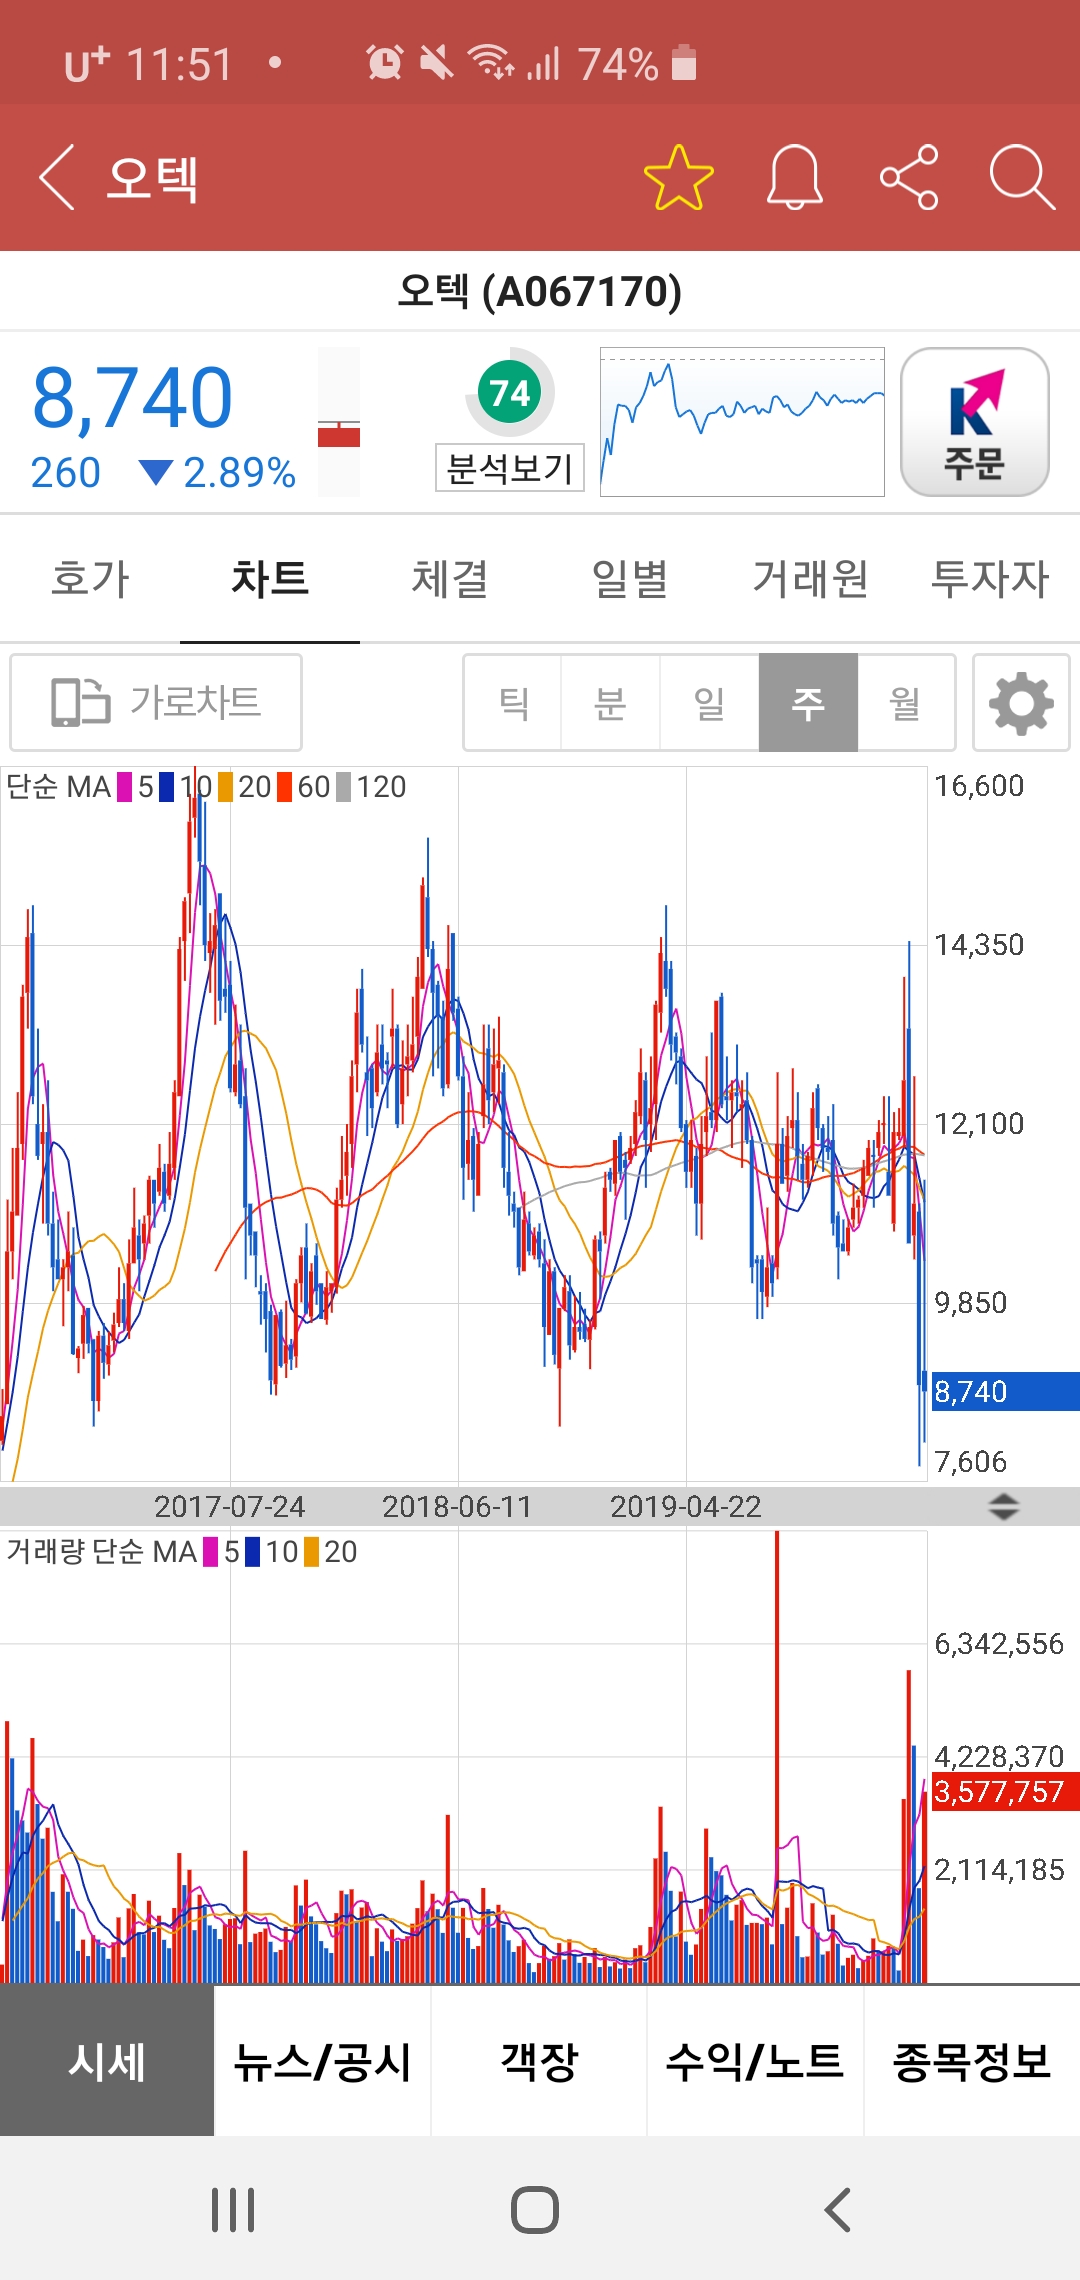
Task: Tap the 2018-06-11 date label
Action: coord(457,1506)
